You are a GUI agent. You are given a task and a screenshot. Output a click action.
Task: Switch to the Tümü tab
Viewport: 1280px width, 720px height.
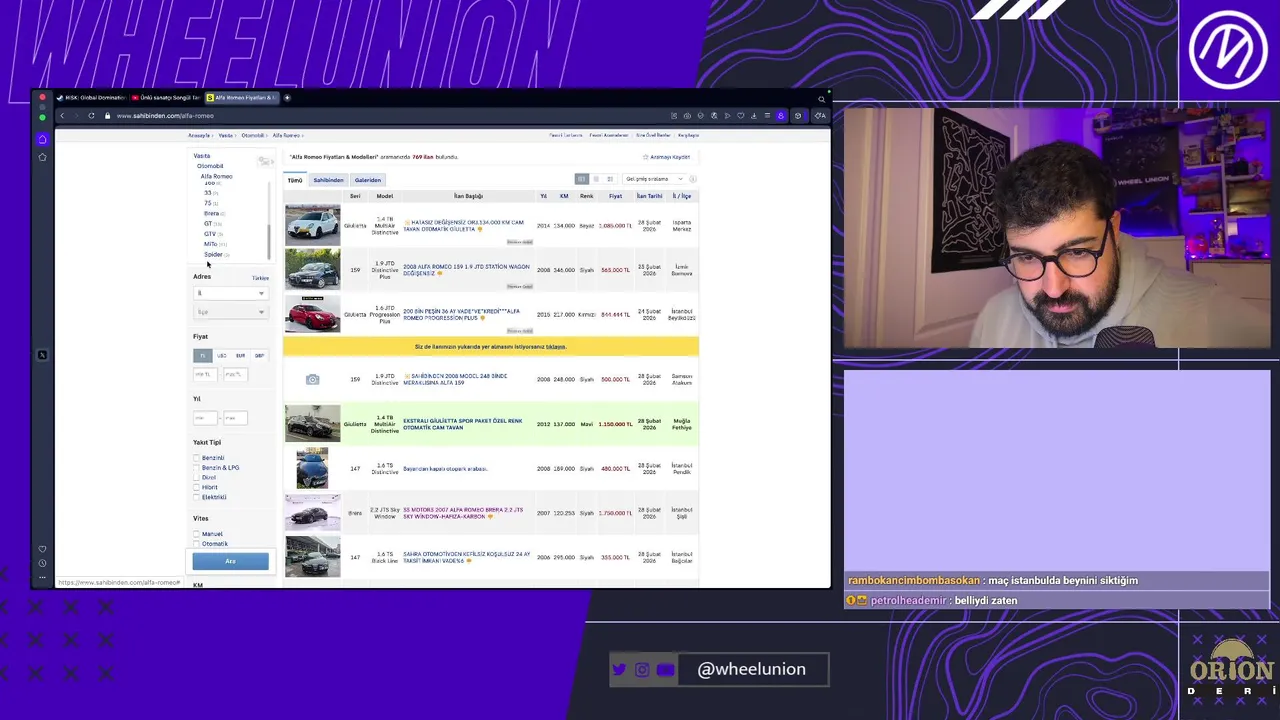pos(295,180)
